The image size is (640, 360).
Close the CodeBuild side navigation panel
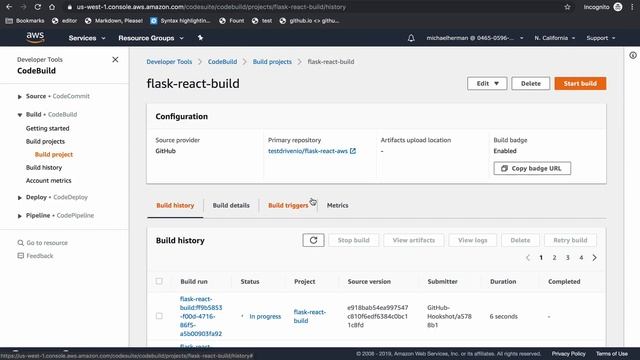(x=115, y=60)
